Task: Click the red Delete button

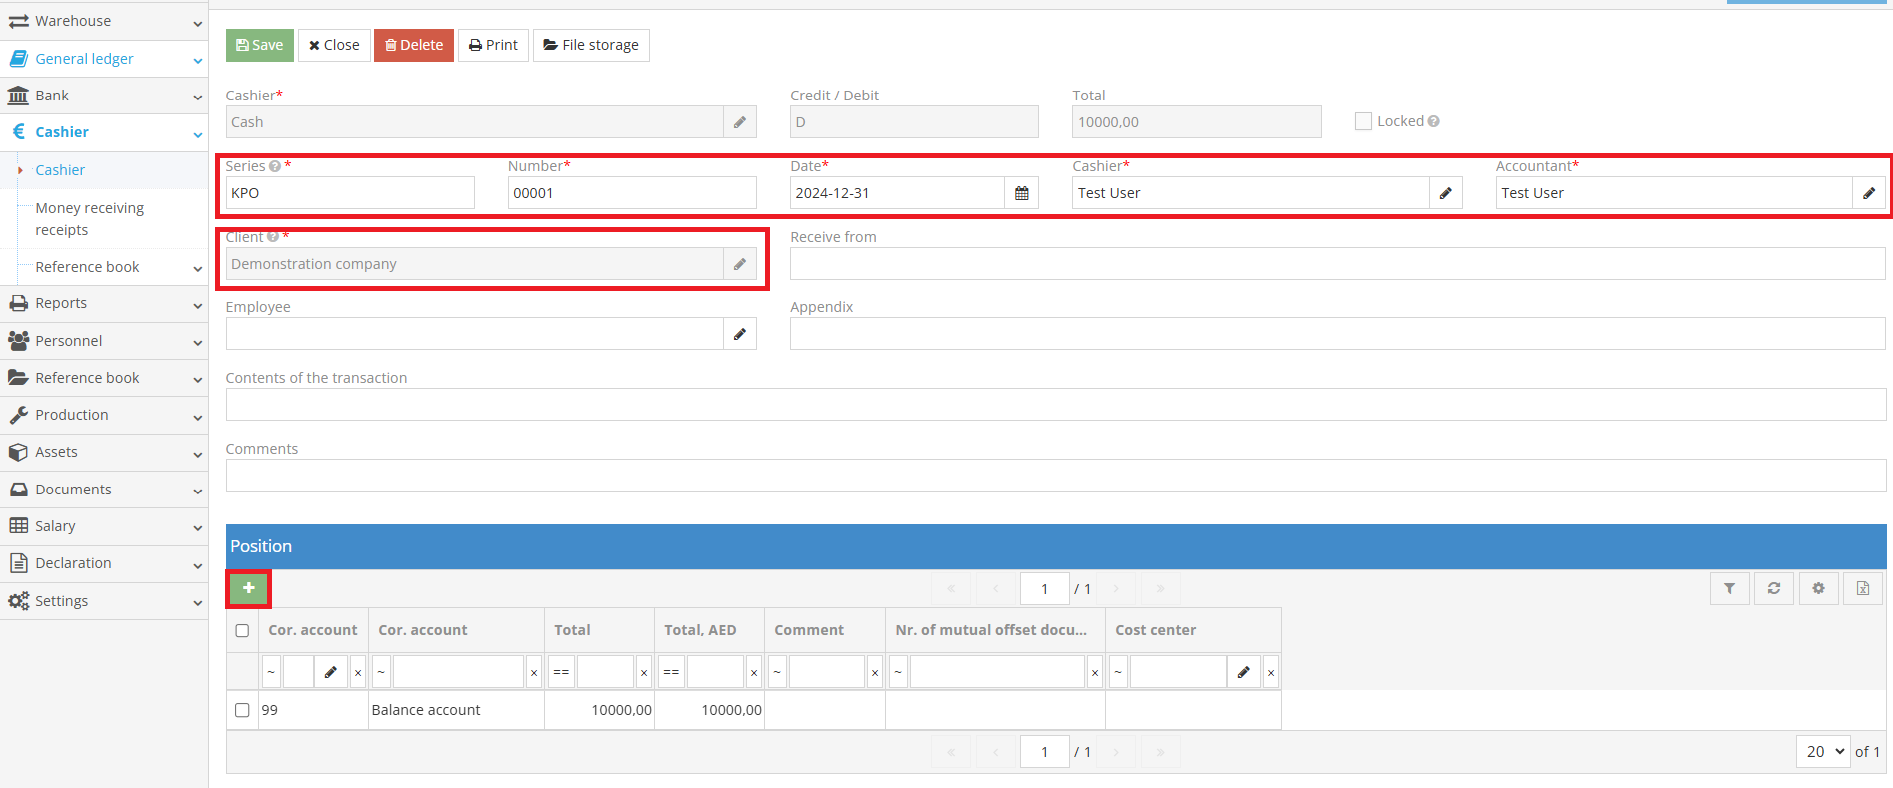Action: [414, 45]
